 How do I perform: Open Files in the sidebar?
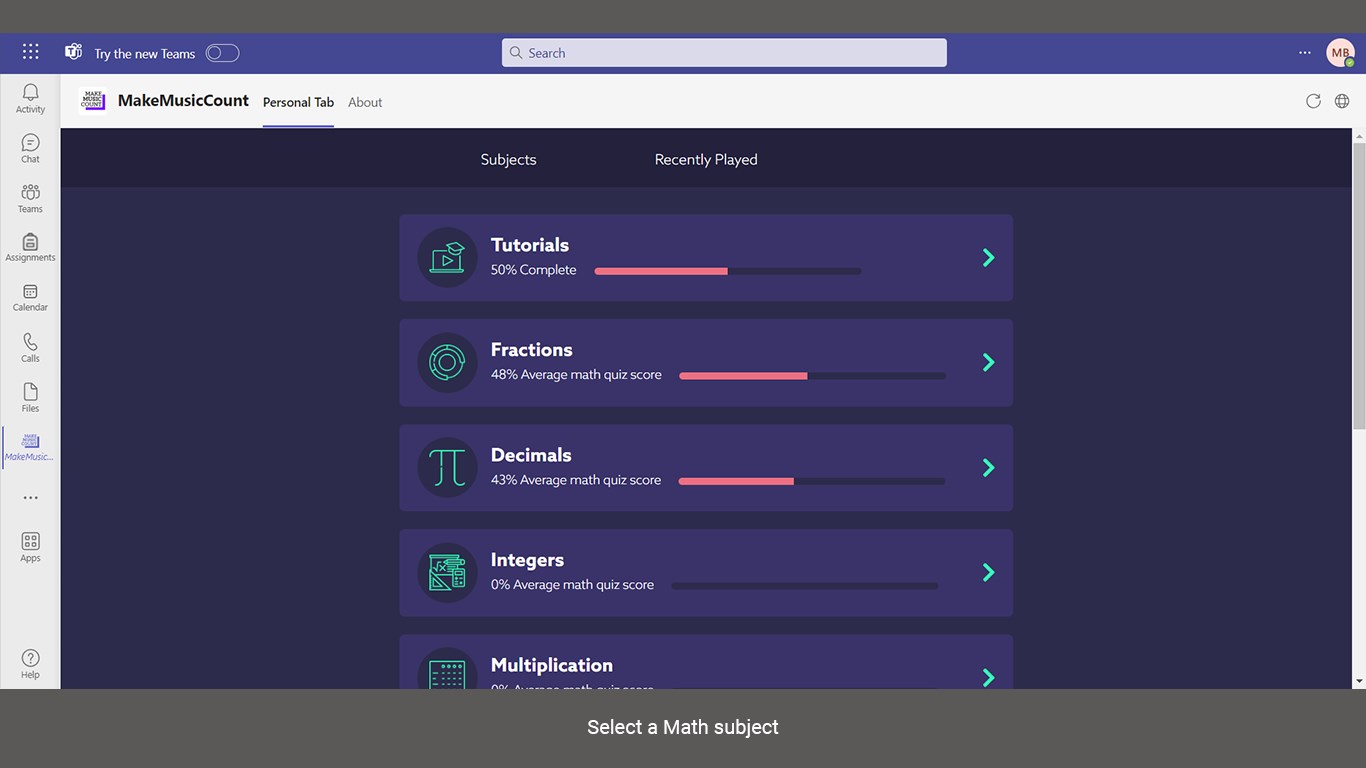[30, 398]
